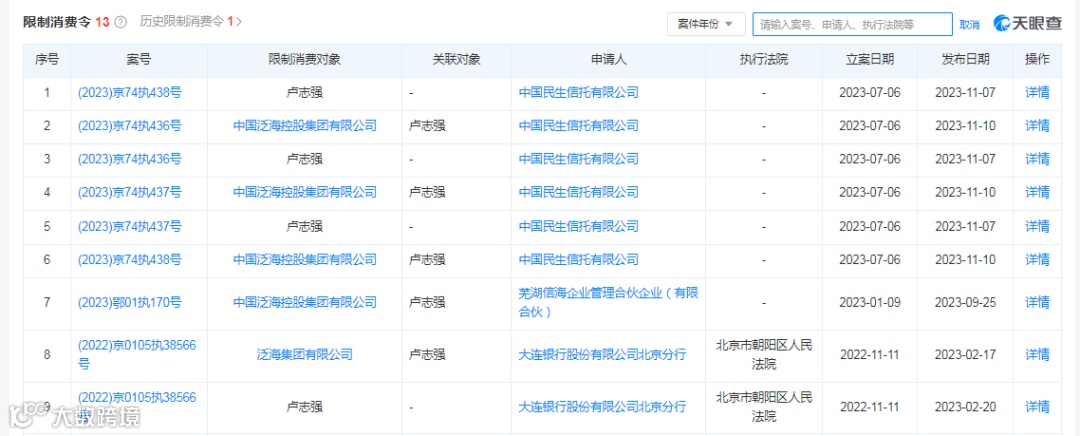Select 卢志强 in row 3 限制消费对象 column
The image size is (1080, 436).
304,159
